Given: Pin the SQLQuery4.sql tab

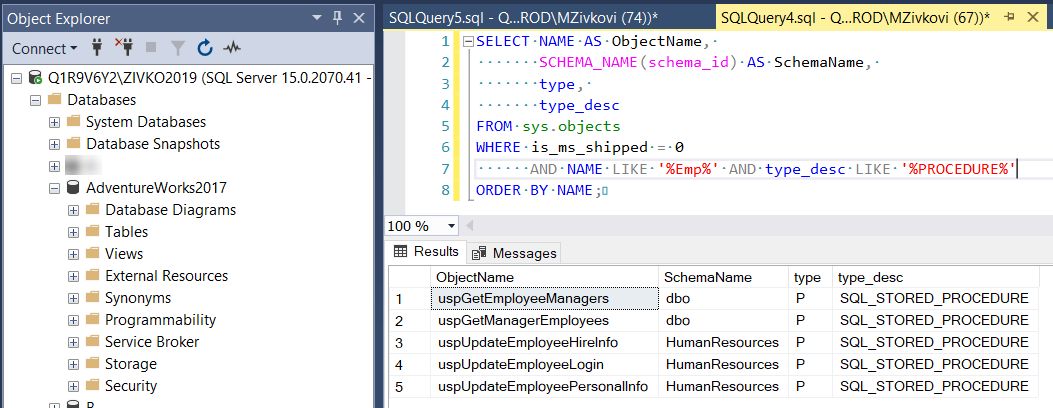Looking at the screenshot, I should pyautogui.click(x=1009, y=18).
